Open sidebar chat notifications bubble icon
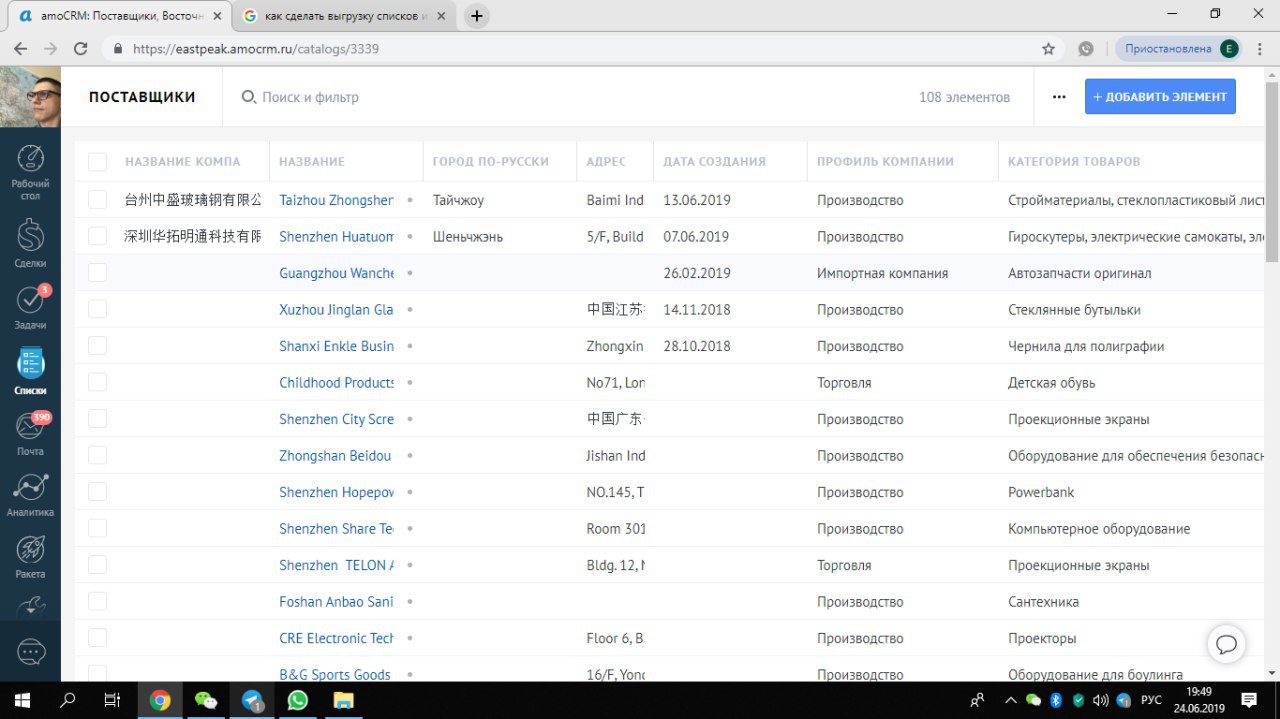The image size is (1280, 719). point(31,653)
